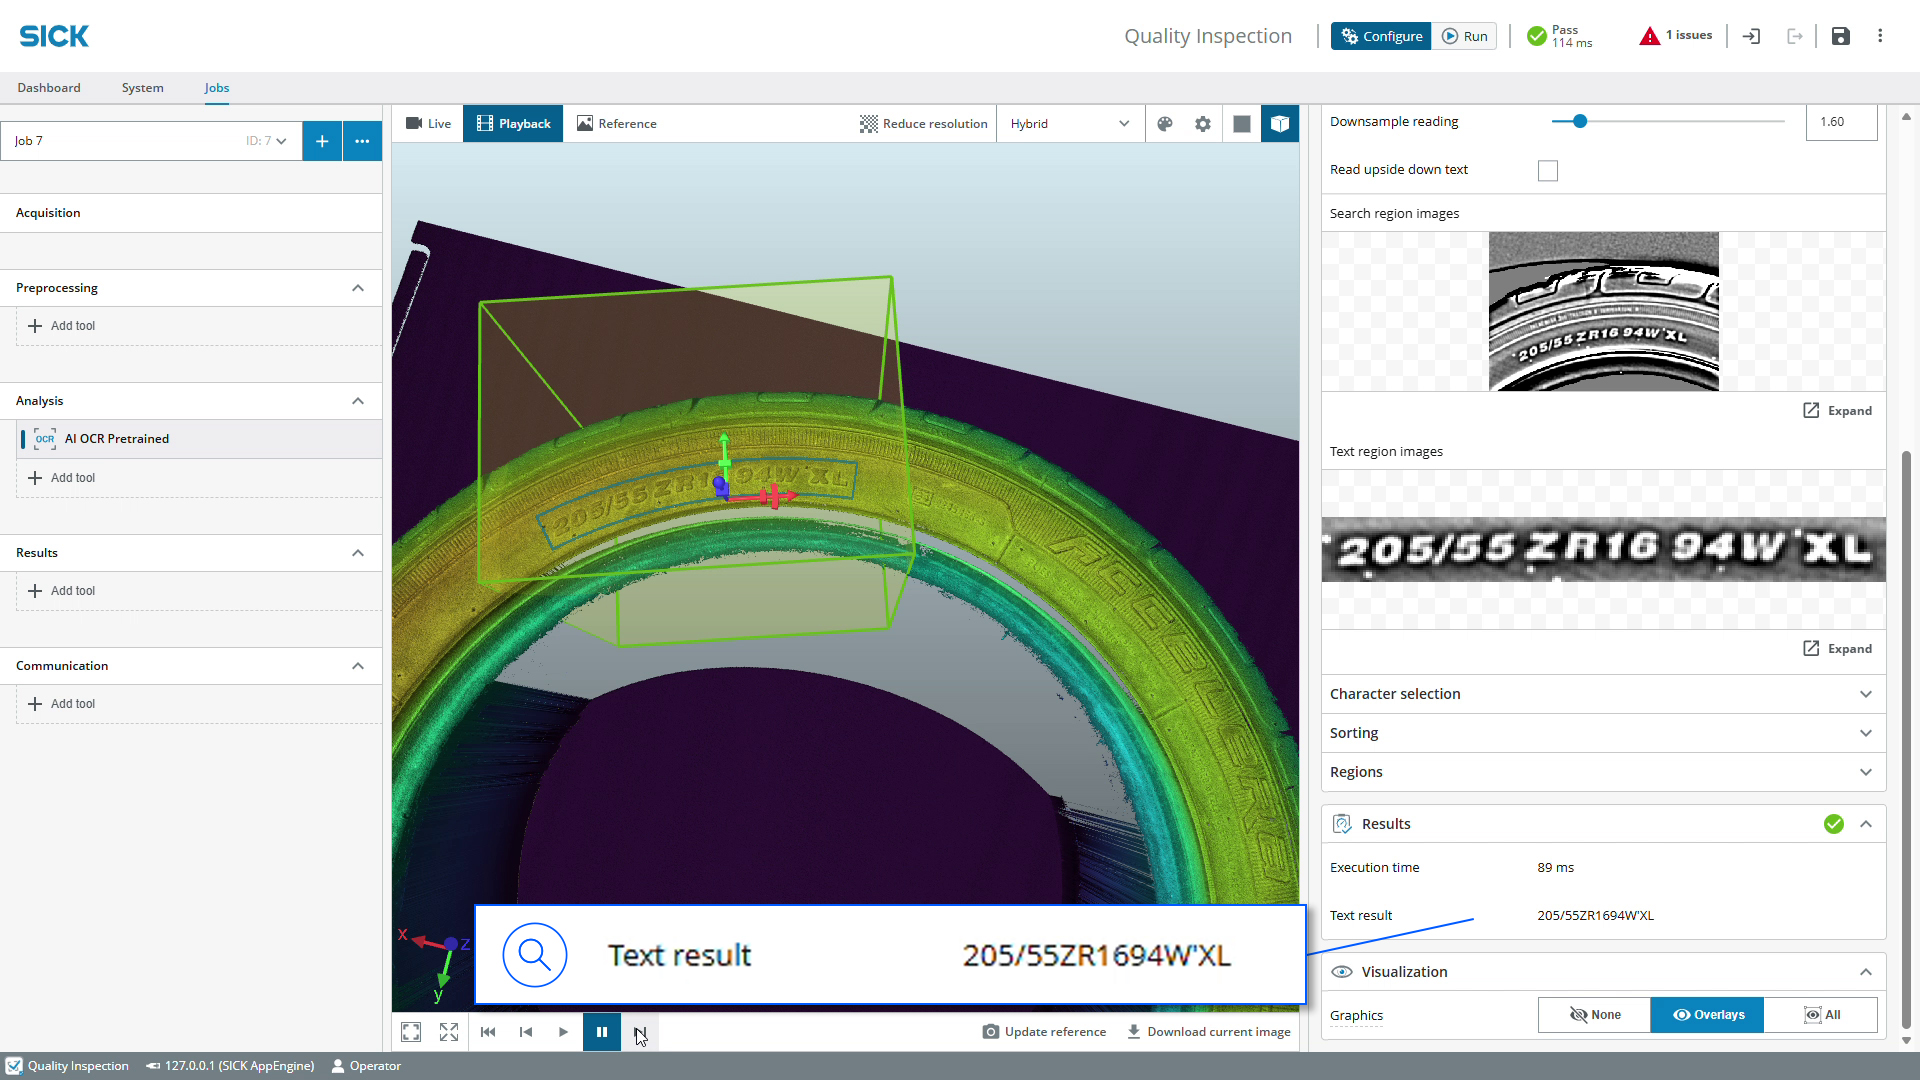Set Graphics to None
Screen dimensions: 1920x1080
[1595, 1015]
